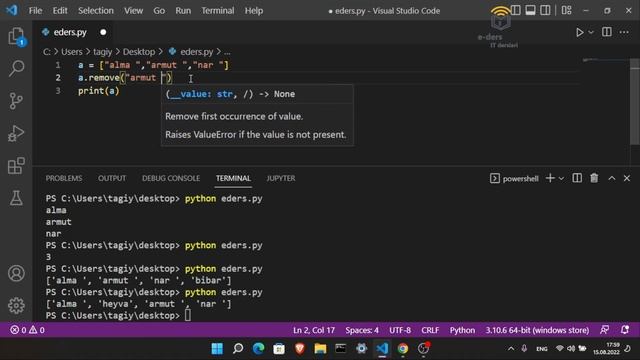This screenshot has width=640, height=360.
Task: Switch to the OUTPUT panel tab
Action: point(112,178)
